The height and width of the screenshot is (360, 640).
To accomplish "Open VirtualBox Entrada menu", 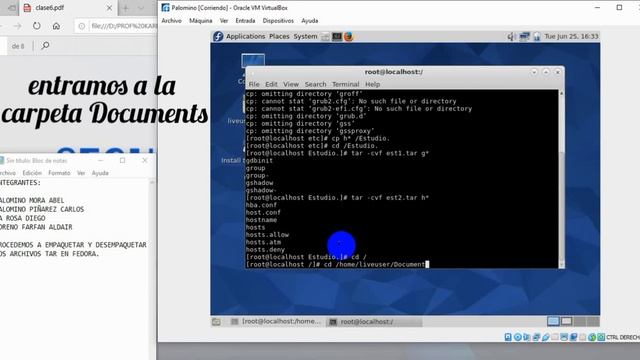I will [245, 20].
